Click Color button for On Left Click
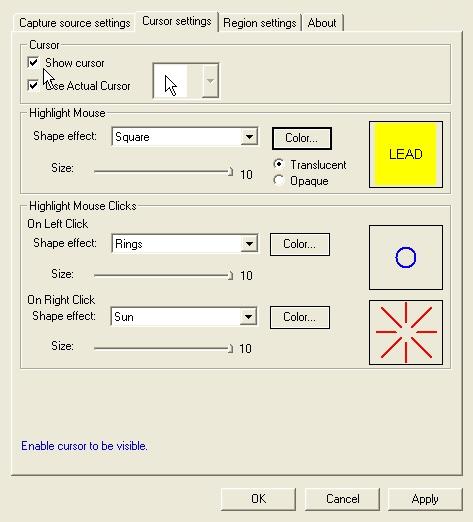The width and height of the screenshot is (473, 522). tap(300, 244)
